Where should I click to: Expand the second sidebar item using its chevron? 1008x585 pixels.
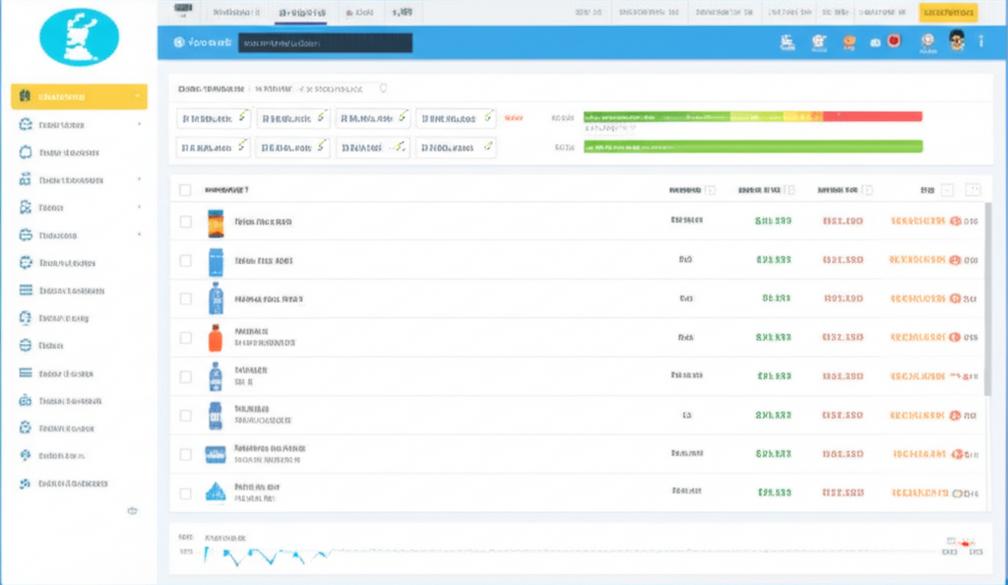coord(140,124)
